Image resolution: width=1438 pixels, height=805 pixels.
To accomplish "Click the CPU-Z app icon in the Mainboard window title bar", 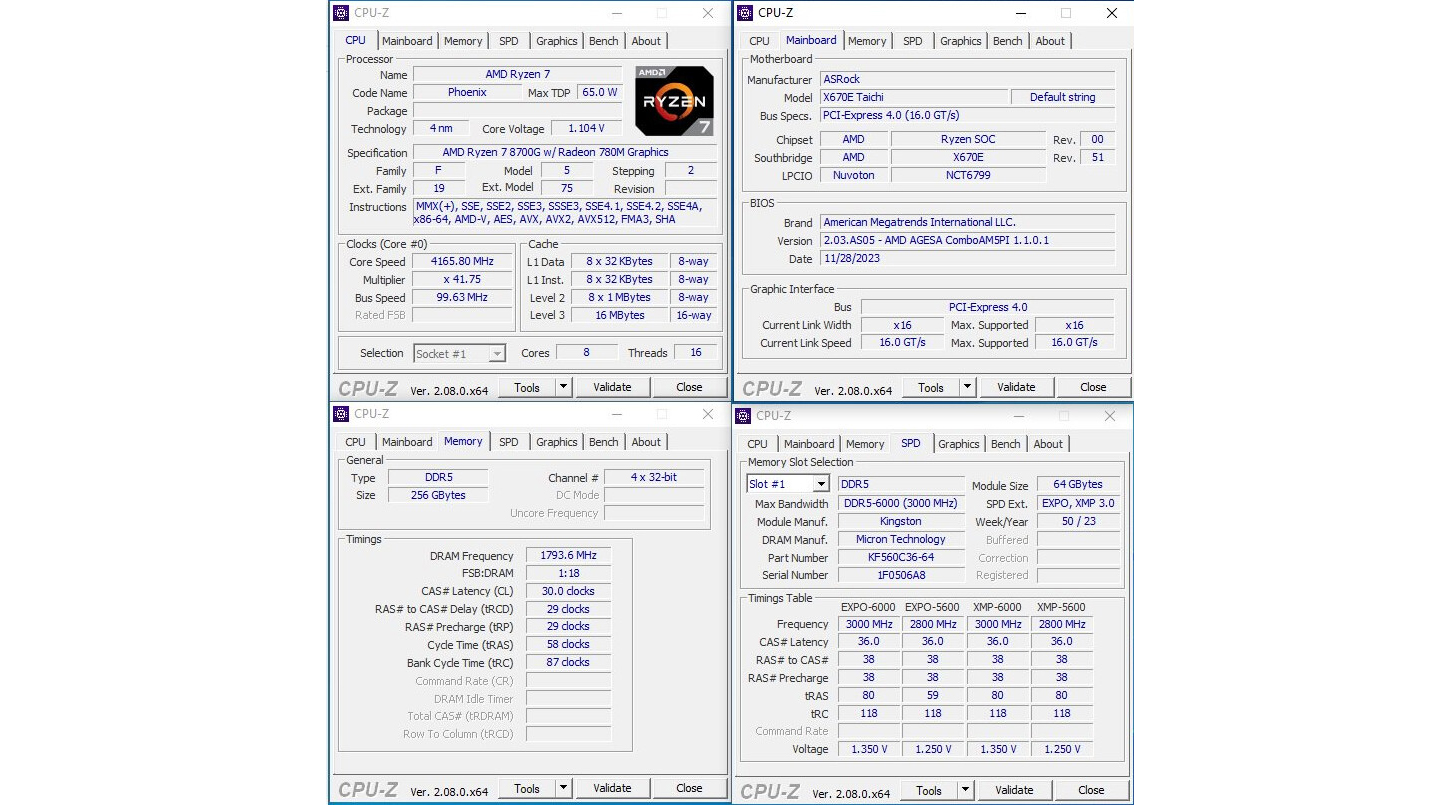I will click(x=744, y=13).
